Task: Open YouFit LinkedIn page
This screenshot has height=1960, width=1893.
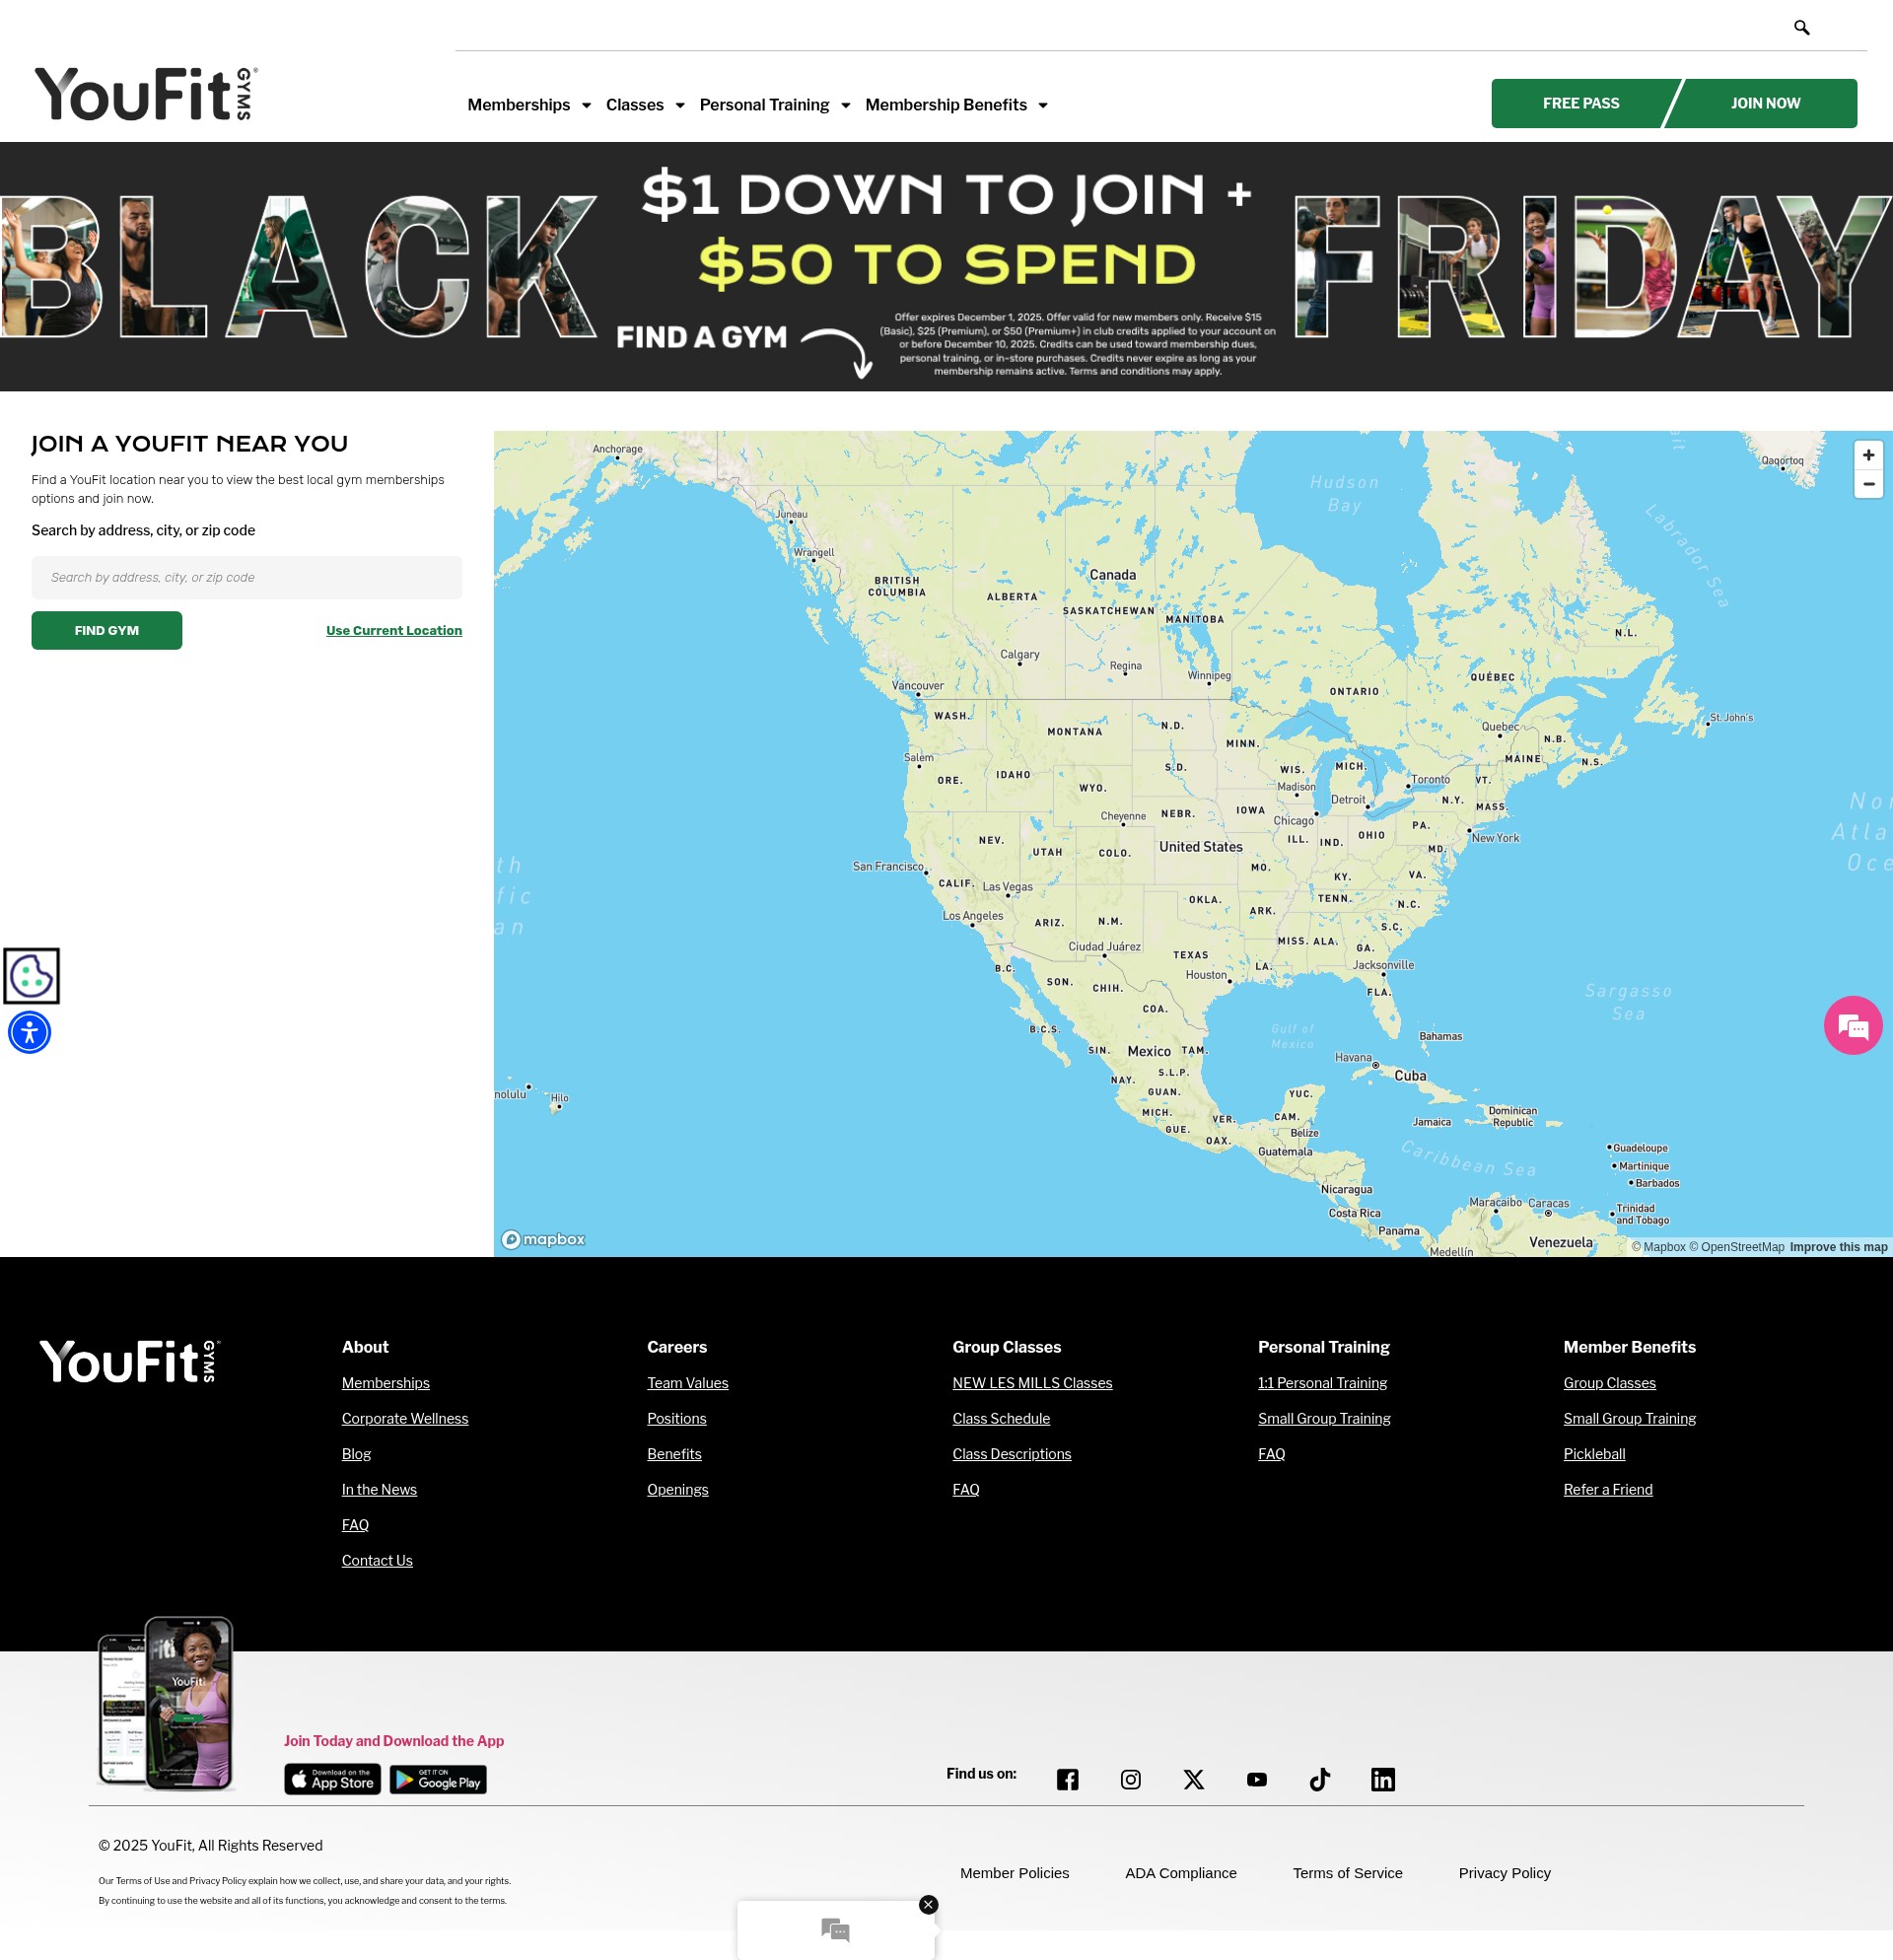Action: (x=1382, y=1779)
